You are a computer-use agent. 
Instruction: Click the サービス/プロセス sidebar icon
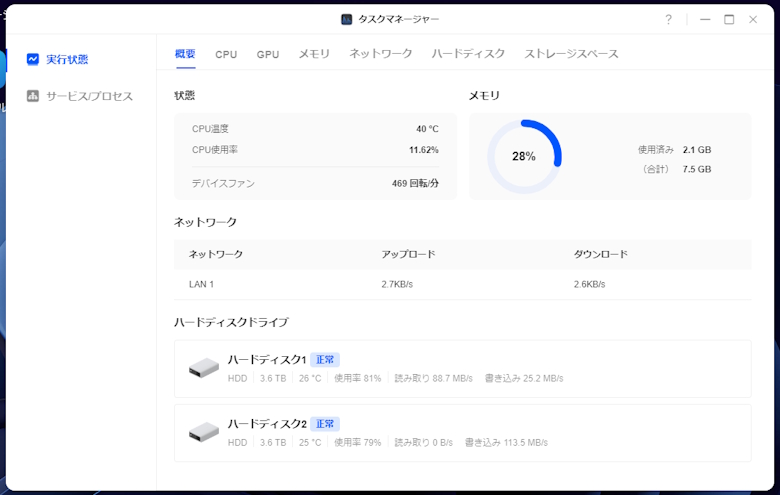(x=33, y=97)
